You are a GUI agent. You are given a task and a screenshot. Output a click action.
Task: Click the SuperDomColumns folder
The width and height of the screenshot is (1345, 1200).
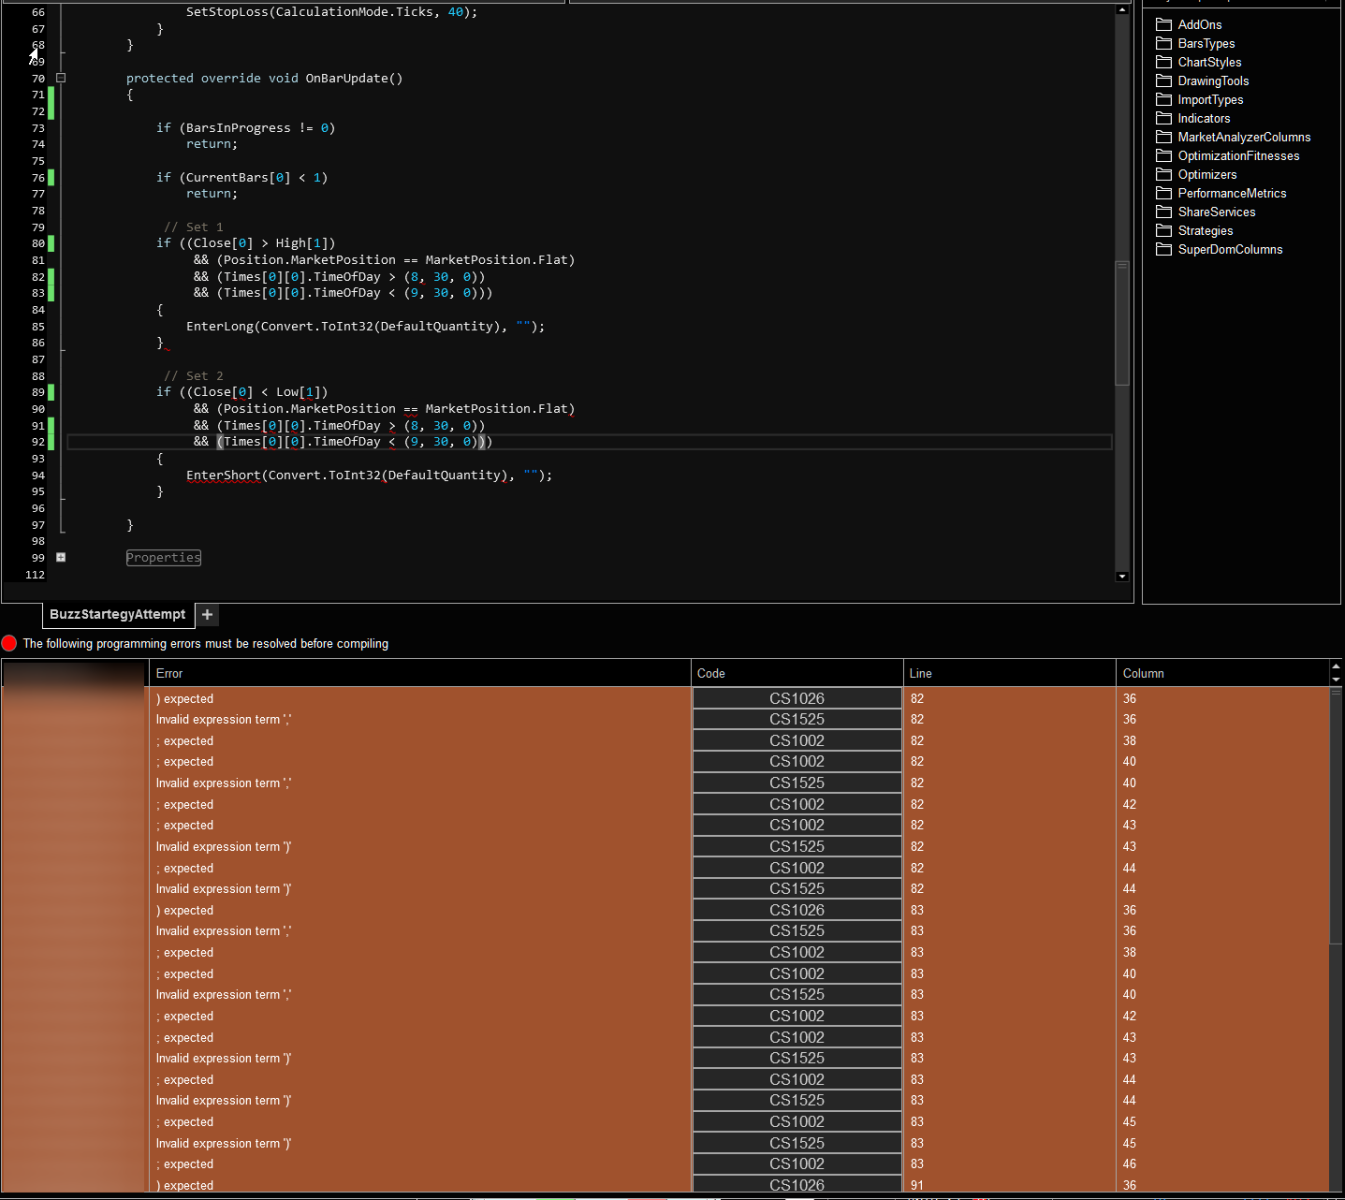pyautogui.click(x=1229, y=250)
